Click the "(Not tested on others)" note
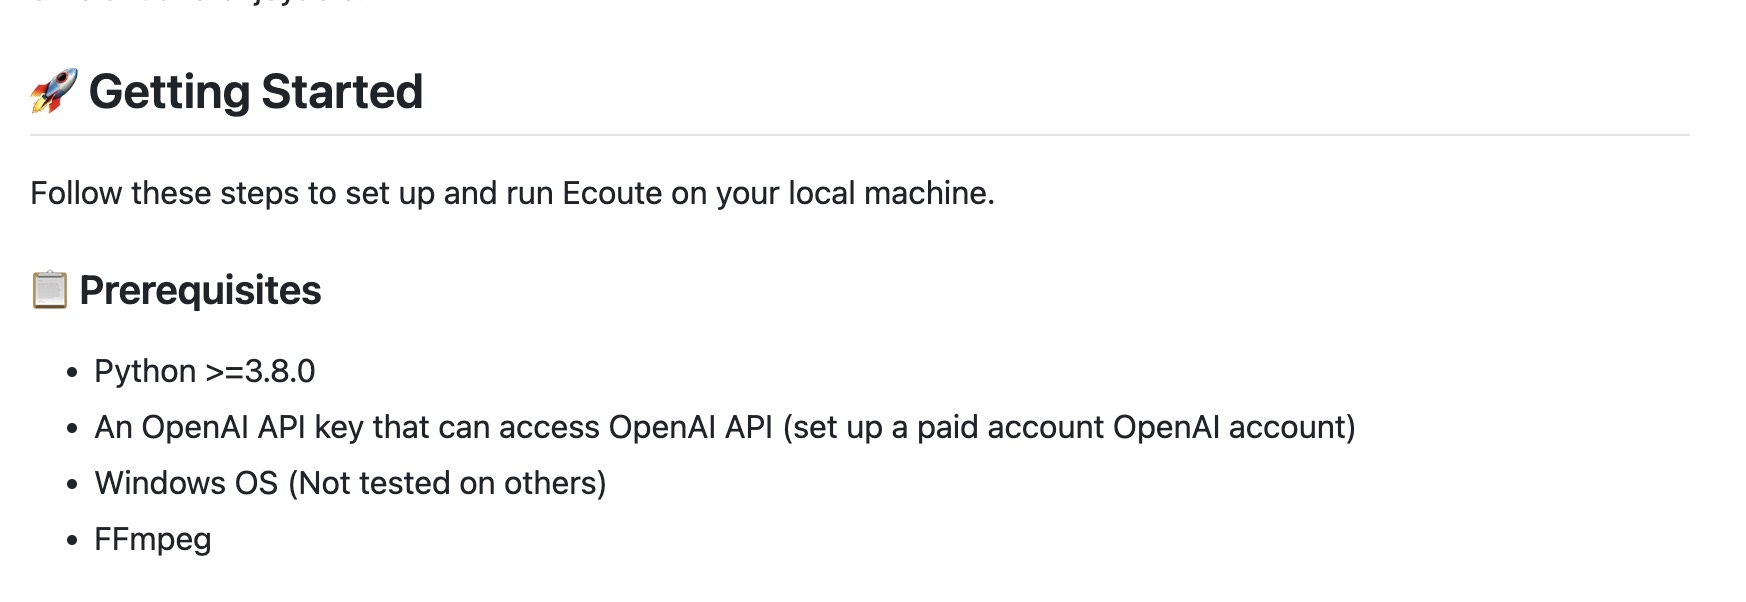Viewport: 1746px width, 602px height. [447, 484]
